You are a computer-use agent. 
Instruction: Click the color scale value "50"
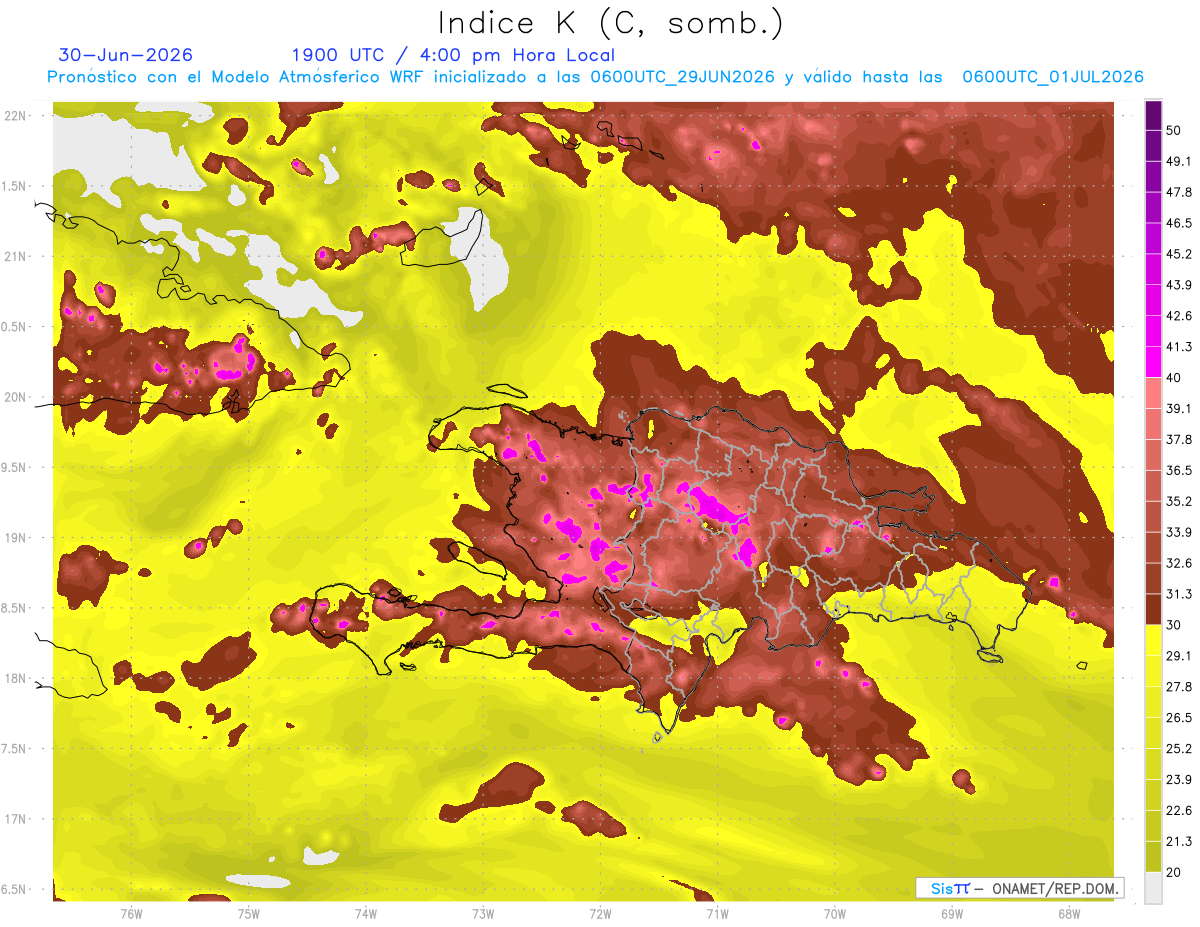point(1174,130)
